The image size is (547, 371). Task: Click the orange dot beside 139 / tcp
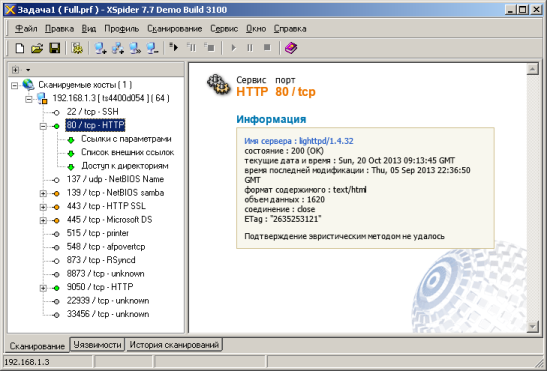(56, 194)
